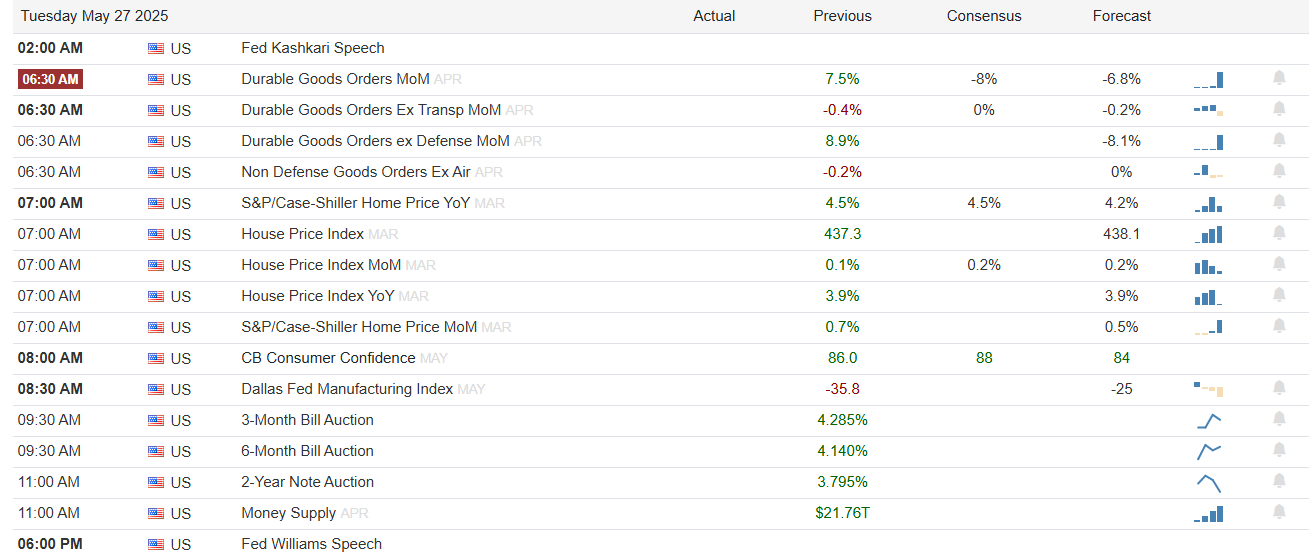The height and width of the screenshot is (557, 1309).
Task: Select the Consensus column header
Action: point(984,16)
